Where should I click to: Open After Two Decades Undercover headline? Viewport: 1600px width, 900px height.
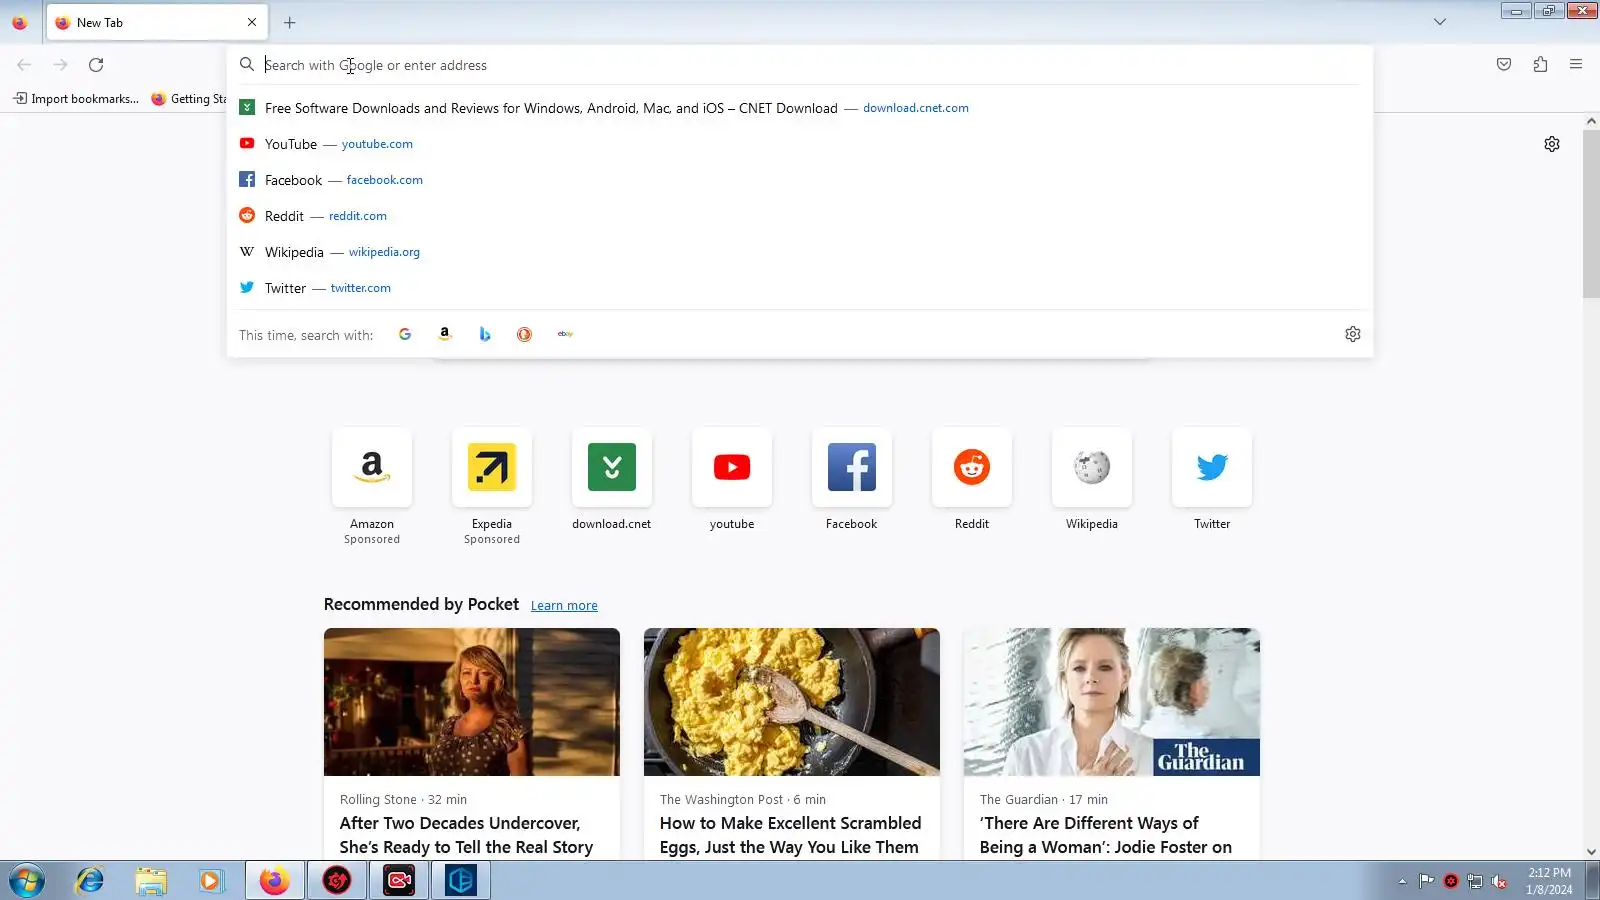pyautogui.click(x=466, y=835)
